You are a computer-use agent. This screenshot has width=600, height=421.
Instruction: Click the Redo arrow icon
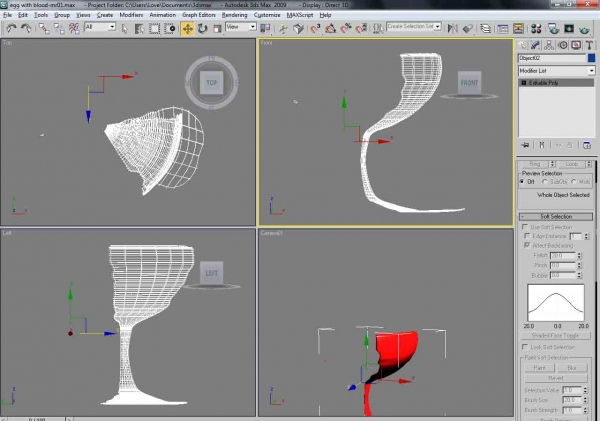[x=26, y=28]
